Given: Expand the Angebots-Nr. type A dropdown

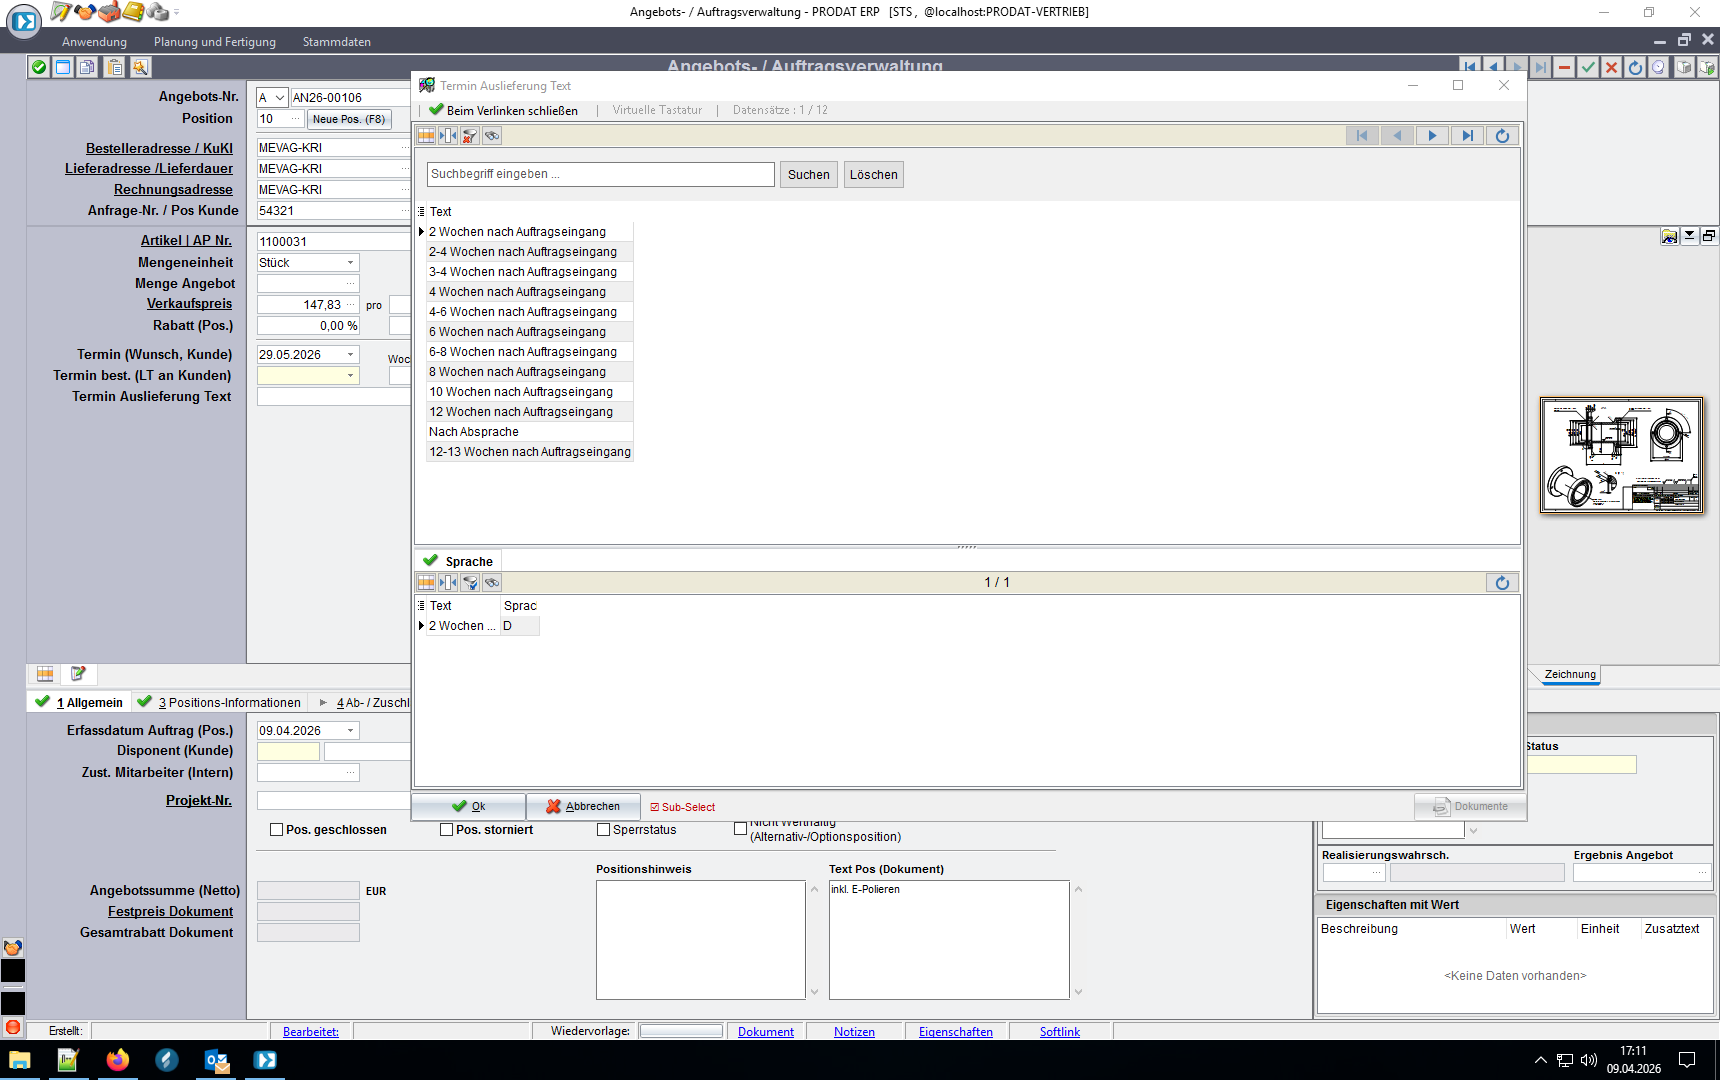Looking at the screenshot, I should (280, 98).
